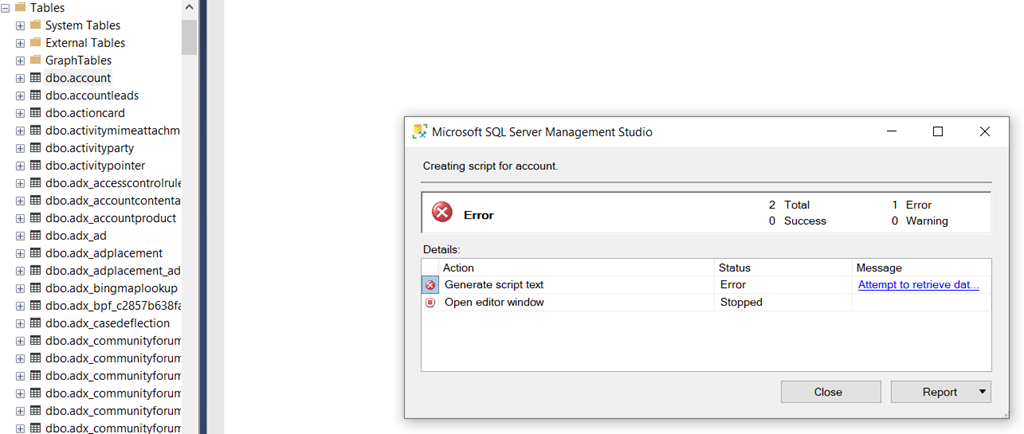Click the Status column header
Screen dimensions: 1024x434
784,268
